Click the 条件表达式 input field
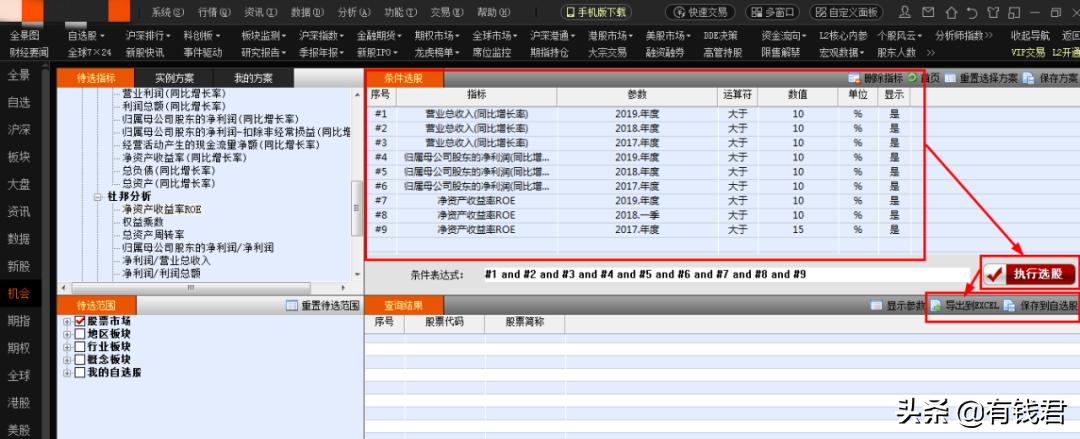This screenshot has height=439, width=1080. click(x=725, y=274)
